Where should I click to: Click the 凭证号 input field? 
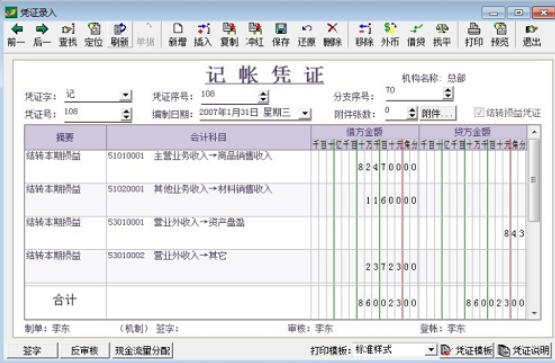click(93, 113)
